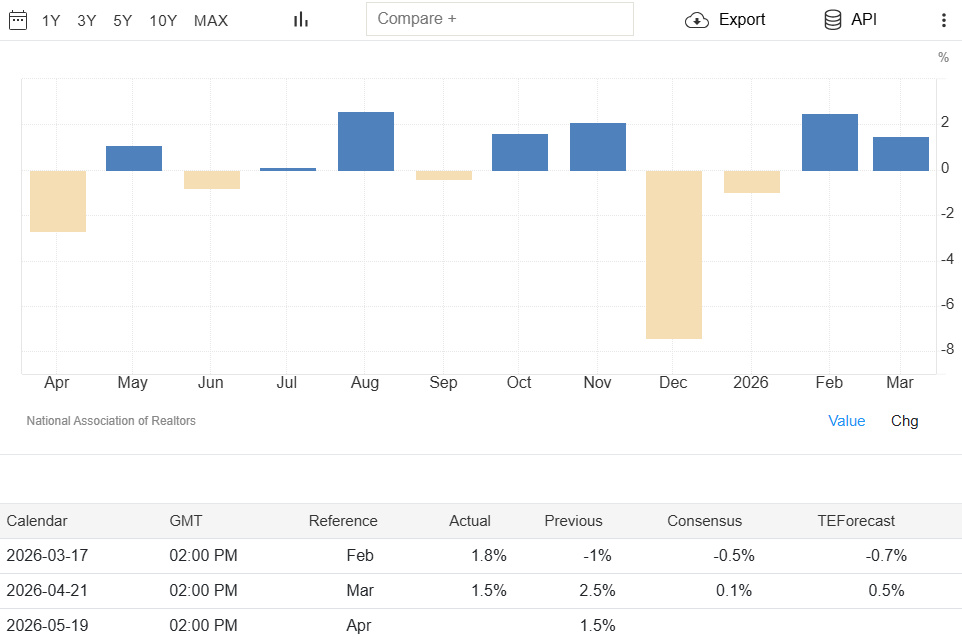Click the API button label
The image size is (962, 642).
point(864,20)
